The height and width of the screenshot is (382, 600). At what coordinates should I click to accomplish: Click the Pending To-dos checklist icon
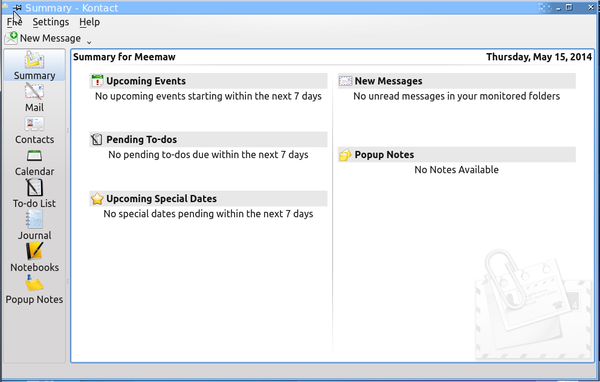[x=96, y=139]
